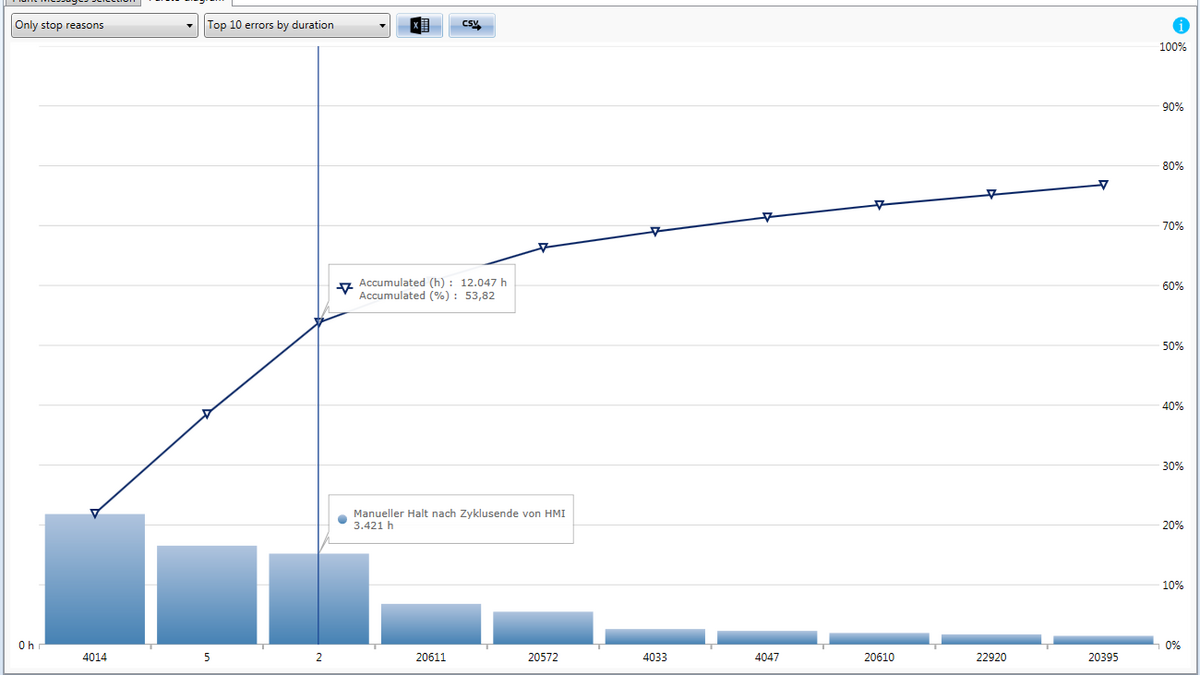The image size is (1200, 675).
Task: Click the small bar for error 20610
Action: coord(879,638)
